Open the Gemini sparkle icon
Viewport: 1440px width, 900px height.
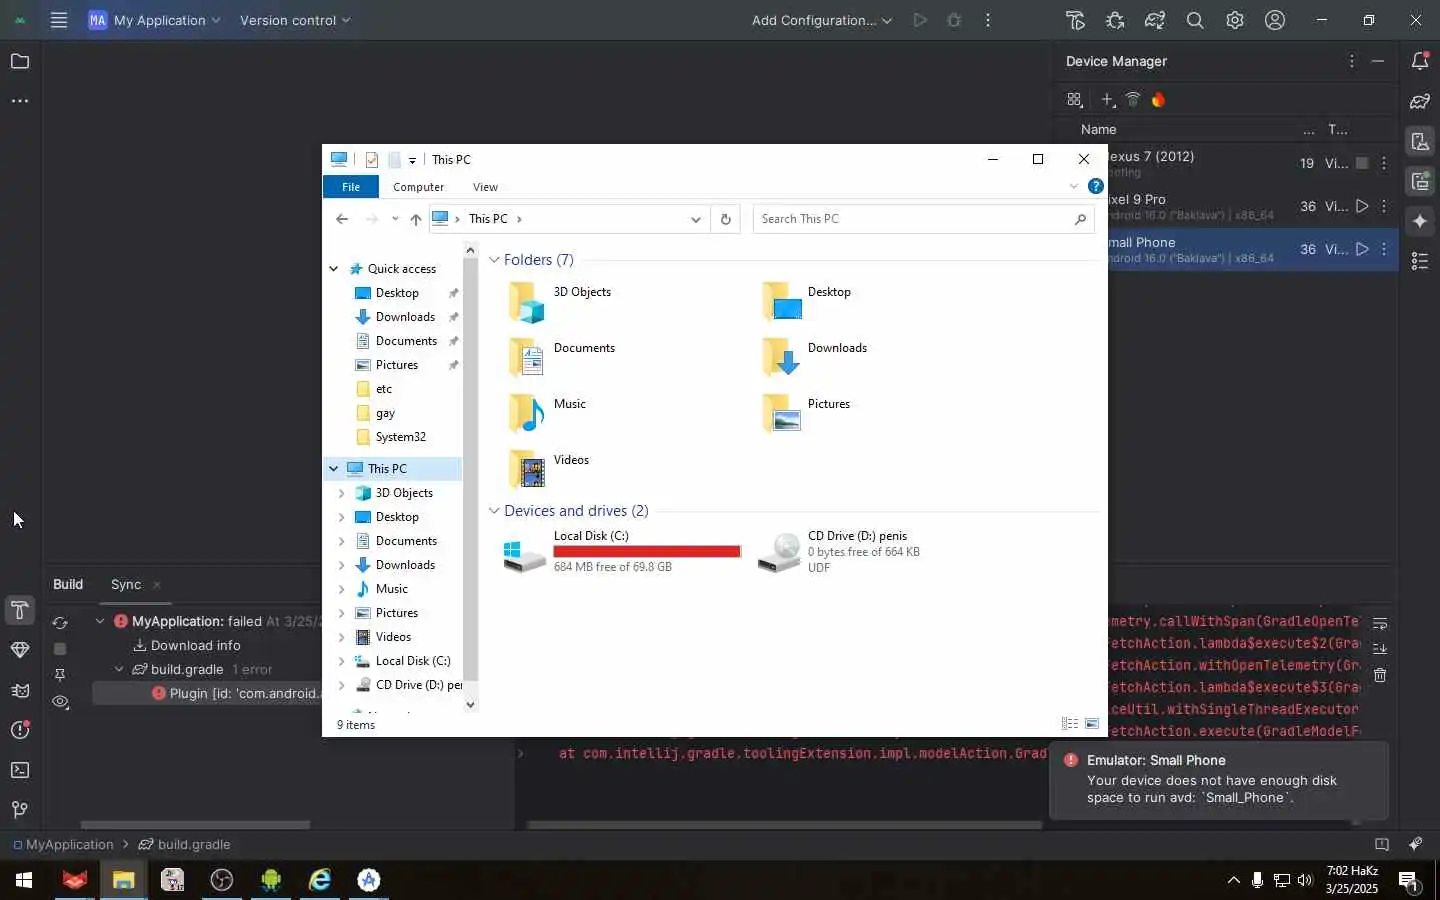[1420, 221]
